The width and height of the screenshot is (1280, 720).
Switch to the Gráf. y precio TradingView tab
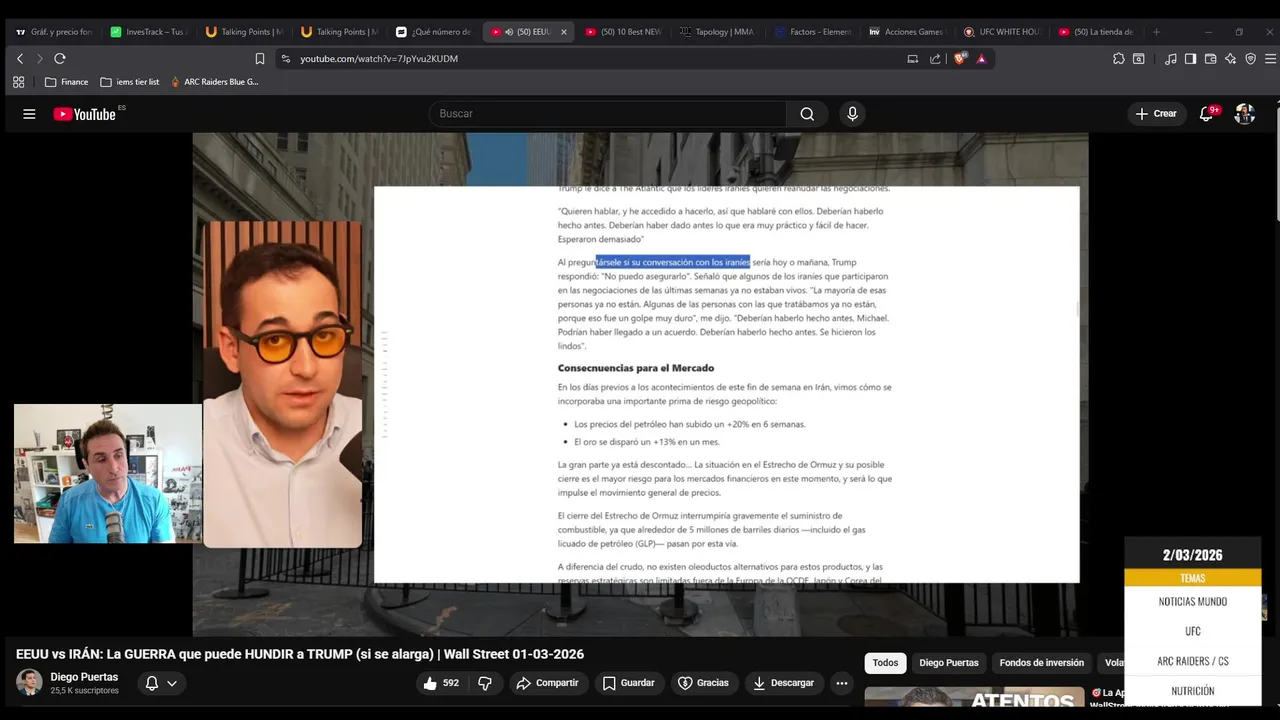click(54, 32)
